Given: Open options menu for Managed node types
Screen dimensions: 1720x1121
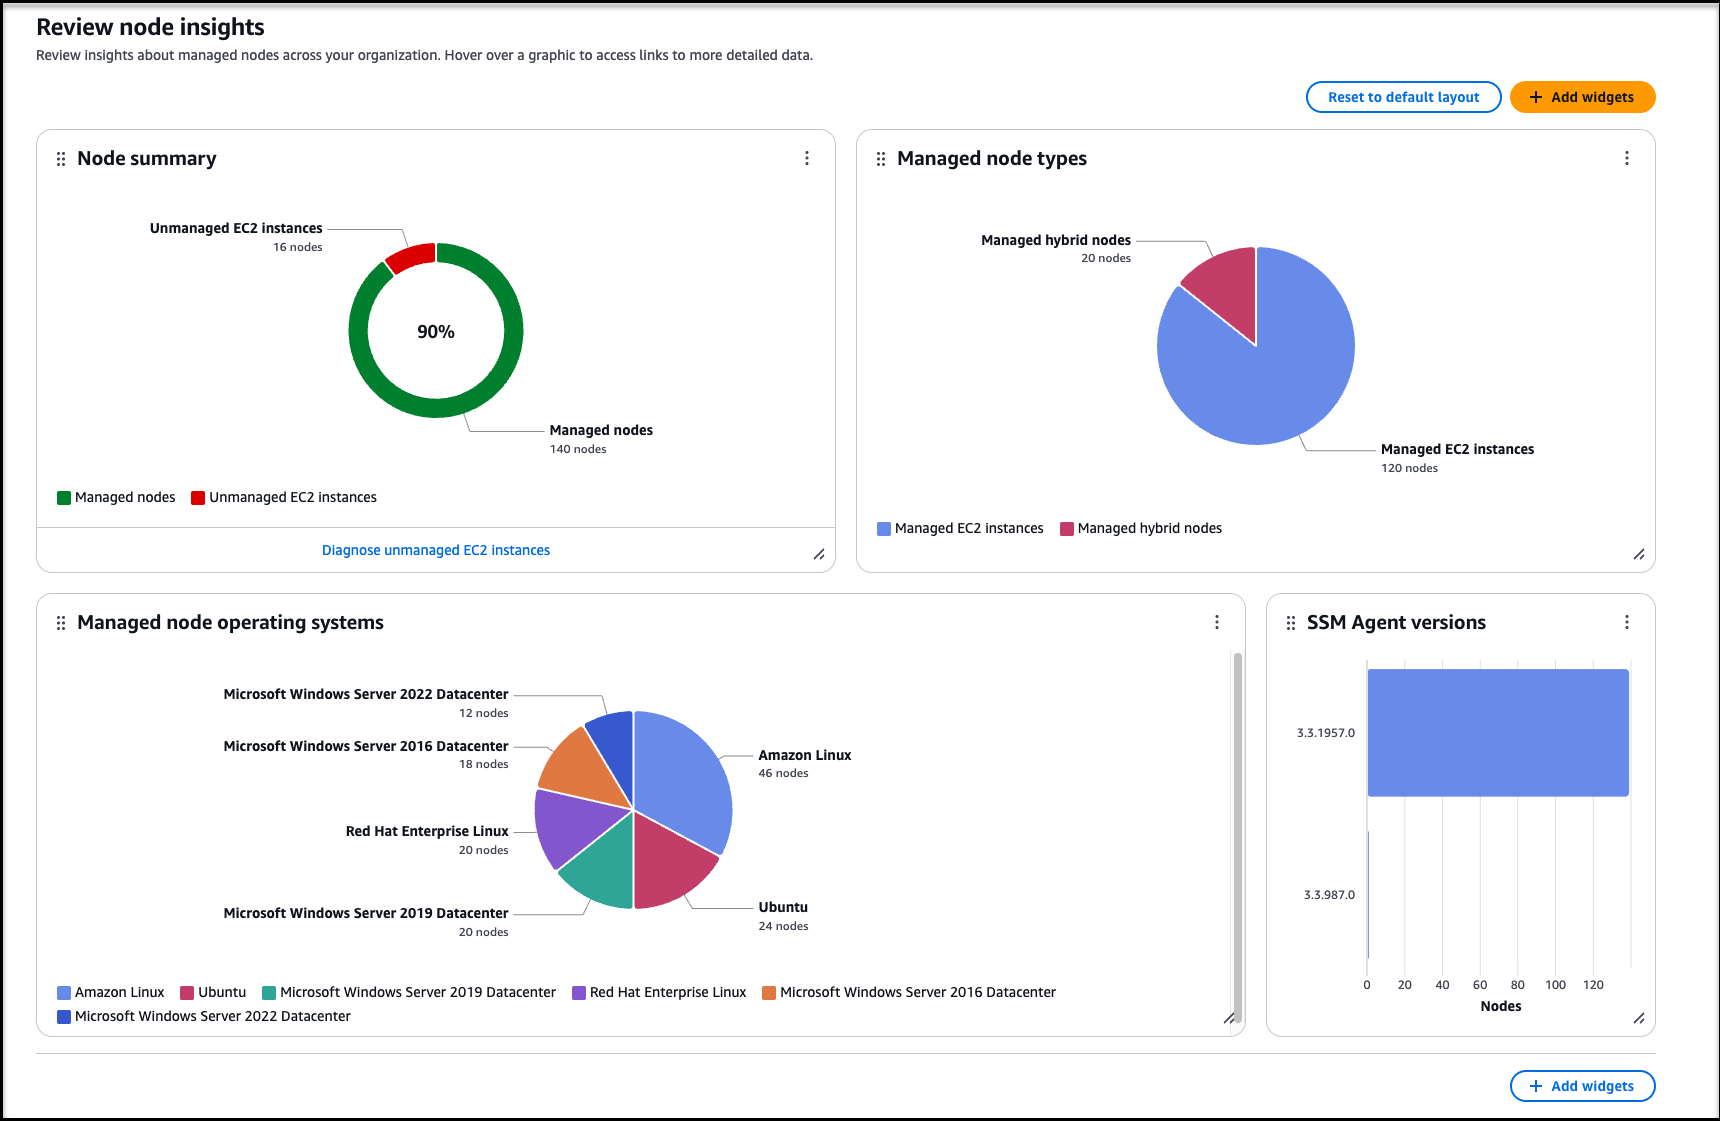Looking at the screenshot, I should pyautogui.click(x=1627, y=158).
